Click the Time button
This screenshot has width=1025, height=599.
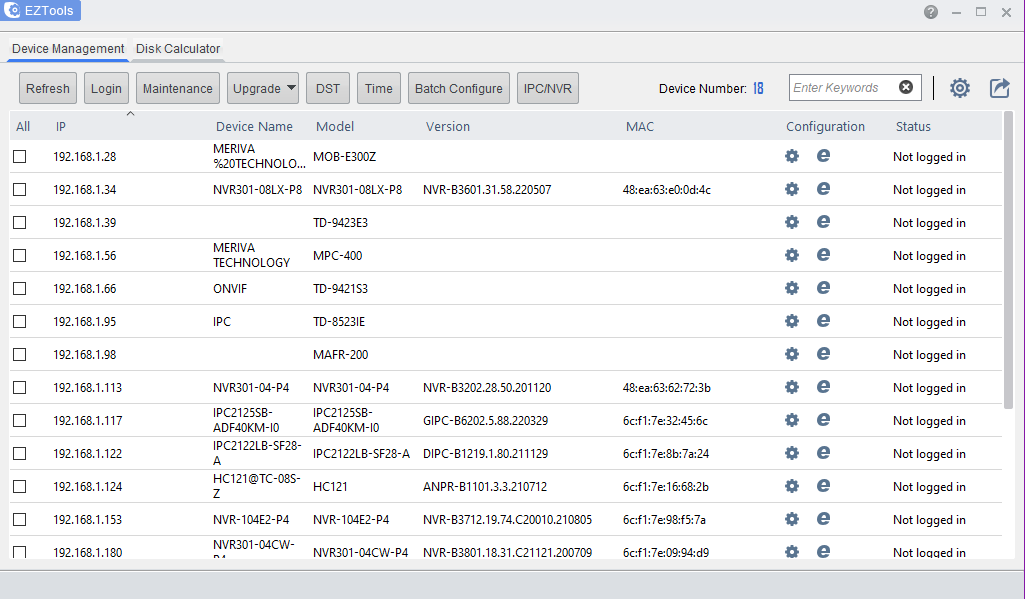(378, 88)
